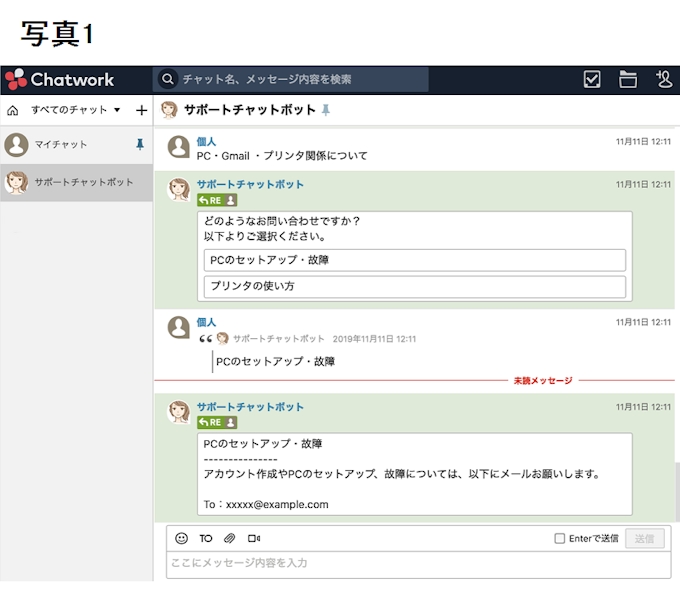This screenshot has height=600, width=680.
Task: Open the contacts management icon
Action: tap(664, 80)
